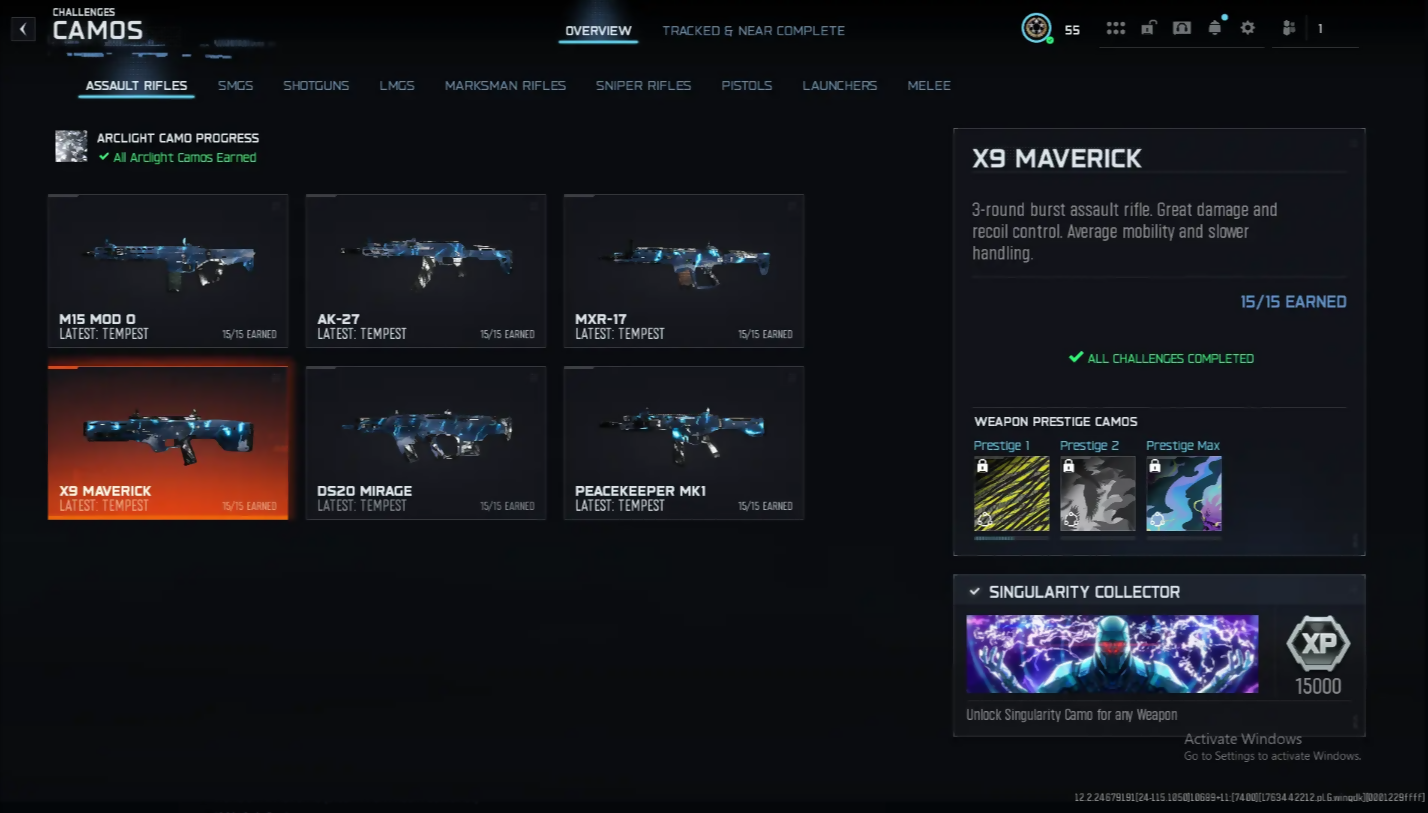Open the headset voice chat icon

pos(1182,28)
